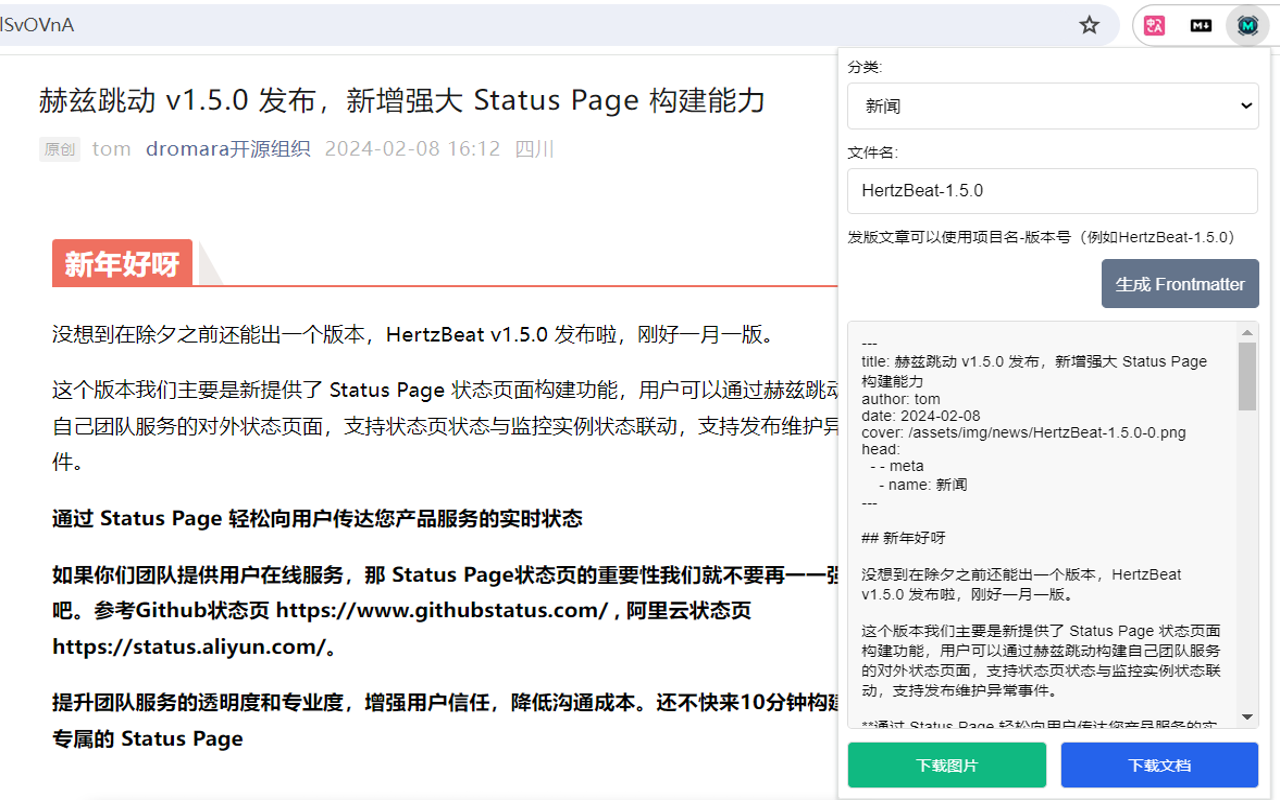1280x800 pixels.
Task: Click the 四川 location text
Action: (534, 149)
